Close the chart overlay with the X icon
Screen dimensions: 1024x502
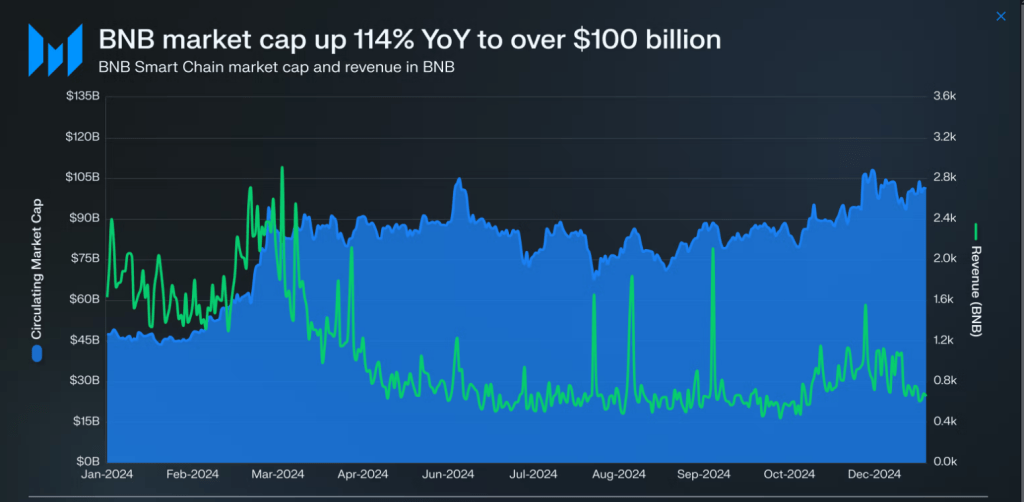(x=1000, y=16)
